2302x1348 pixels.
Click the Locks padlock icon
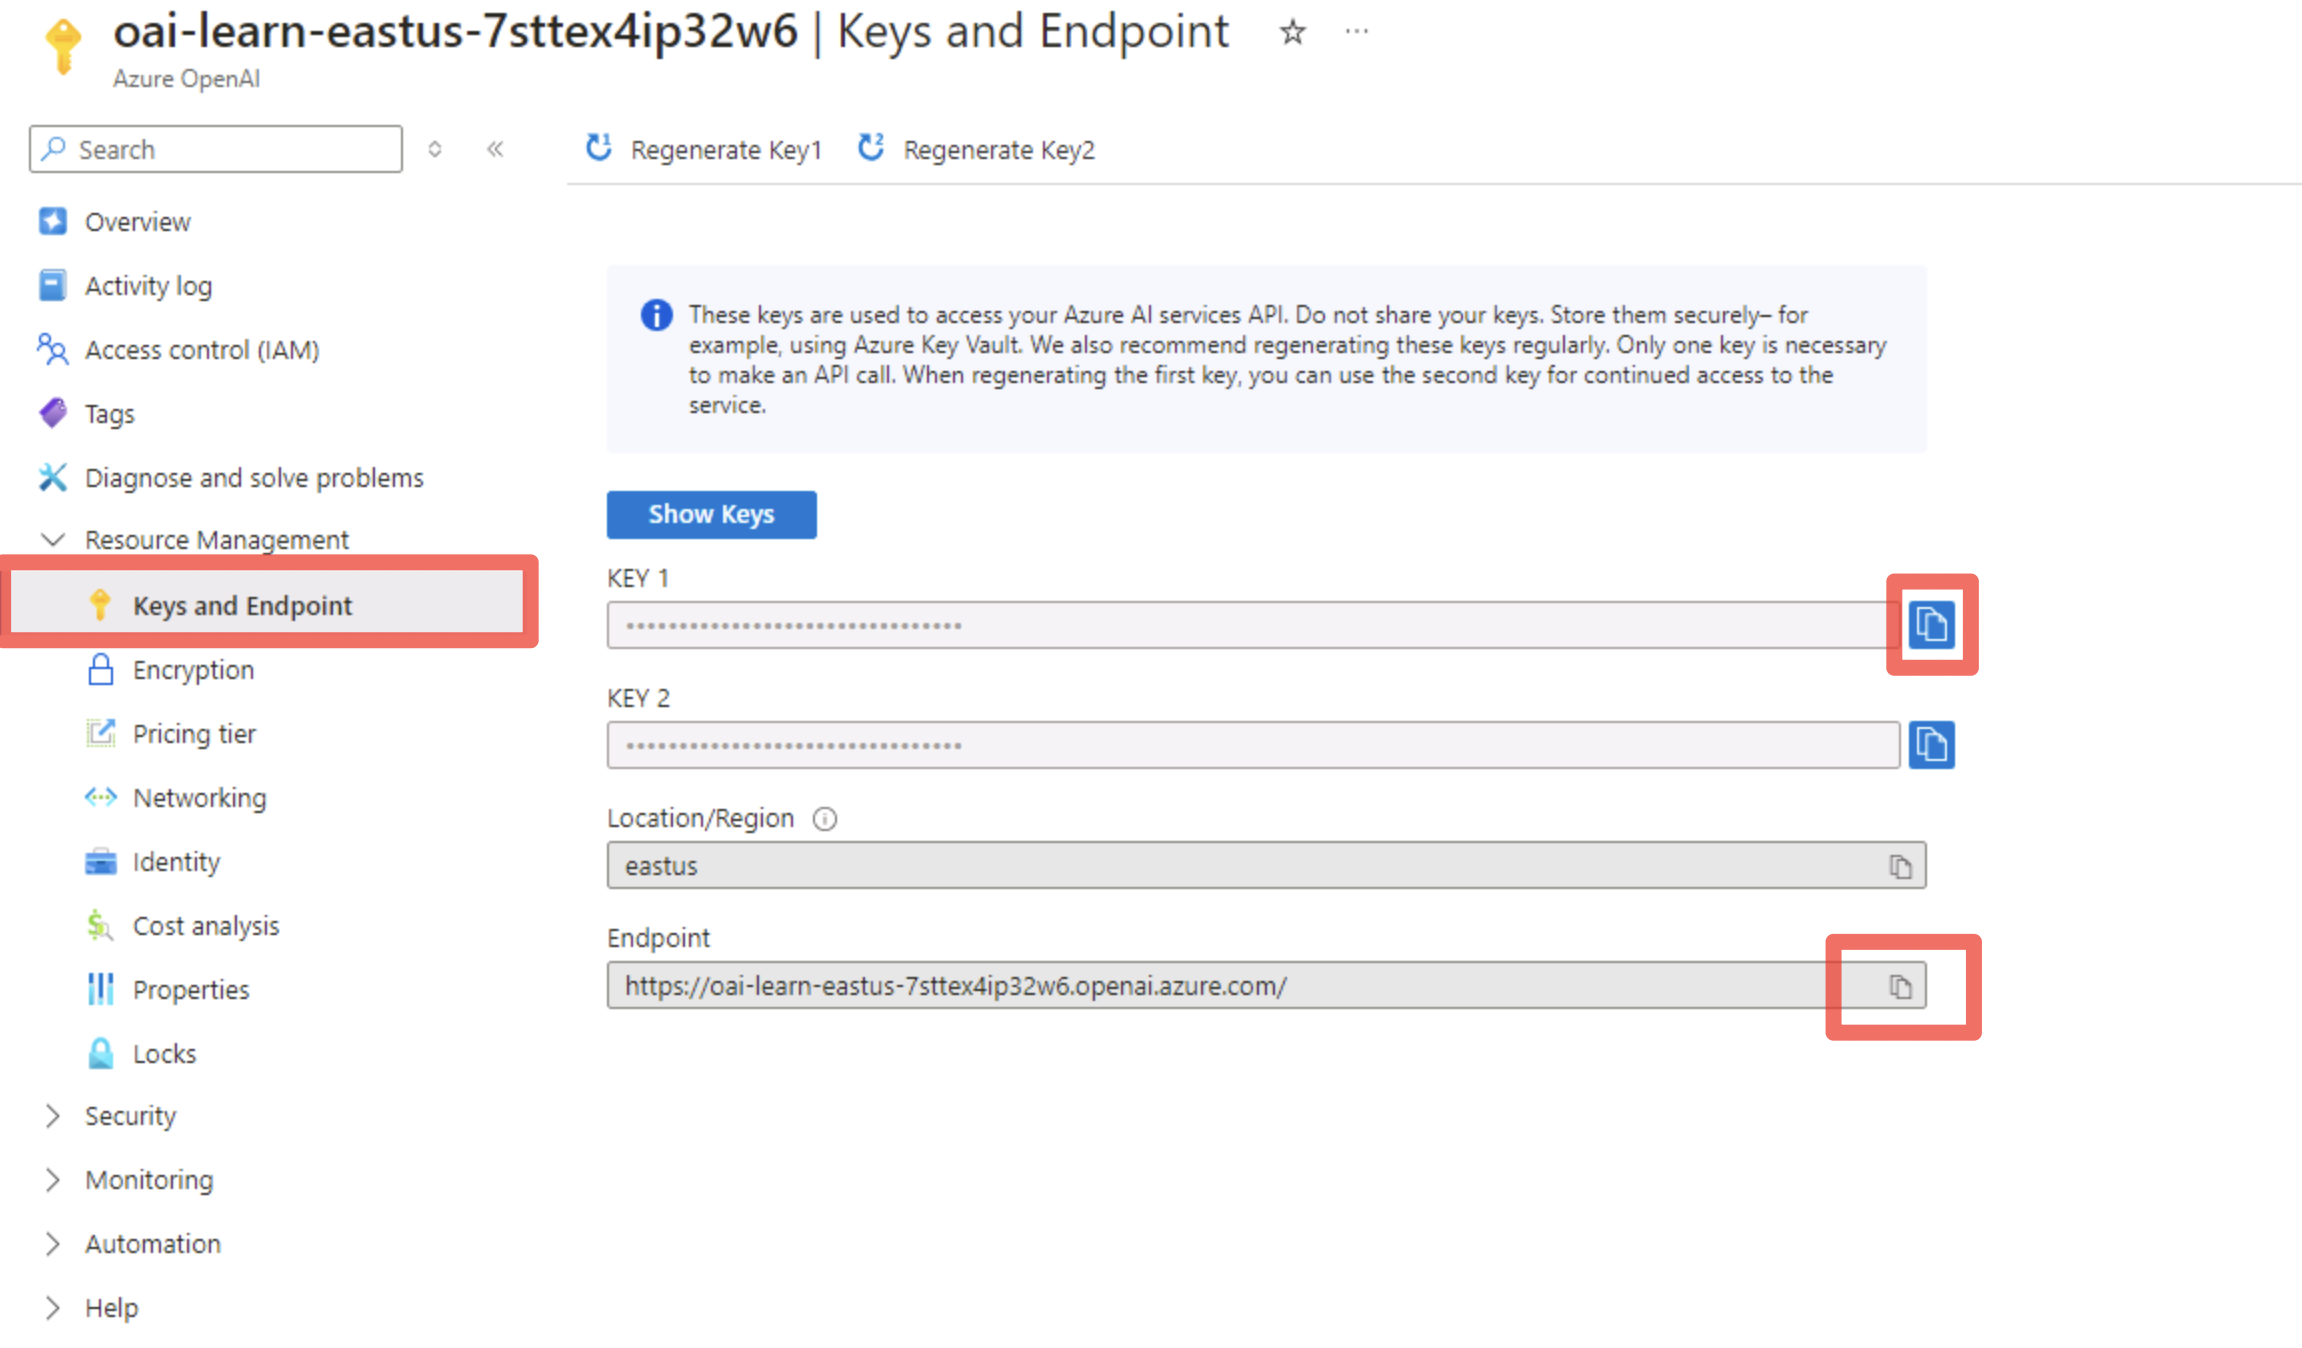click(x=100, y=1053)
